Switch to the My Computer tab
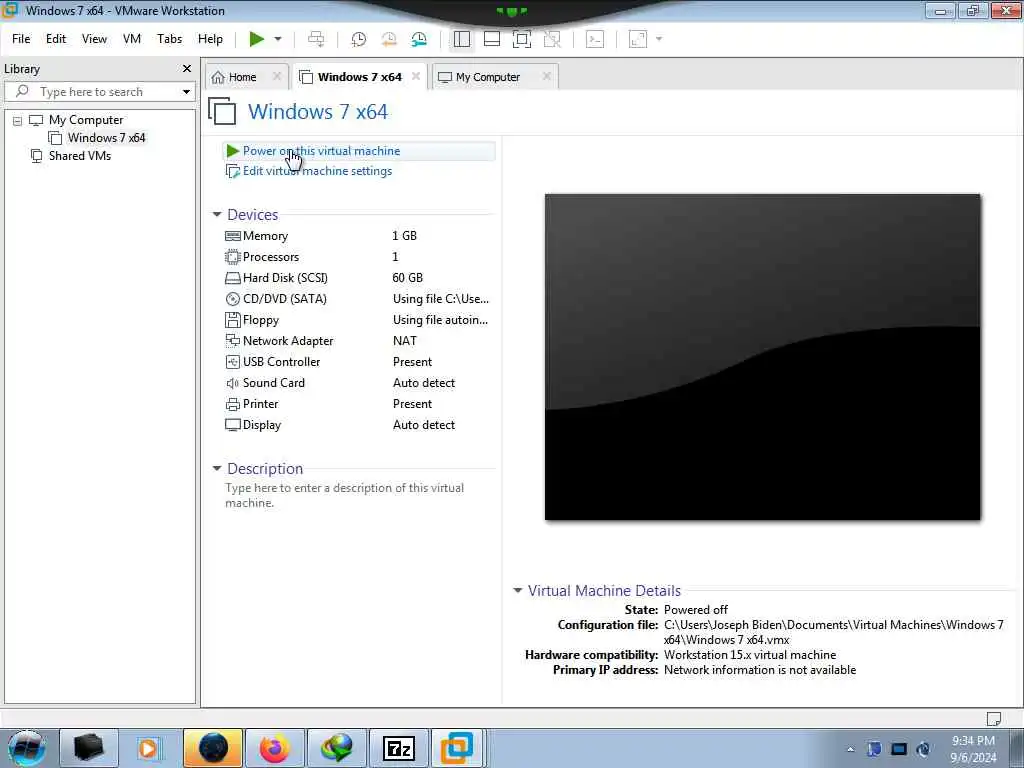1024x768 pixels. point(488,77)
